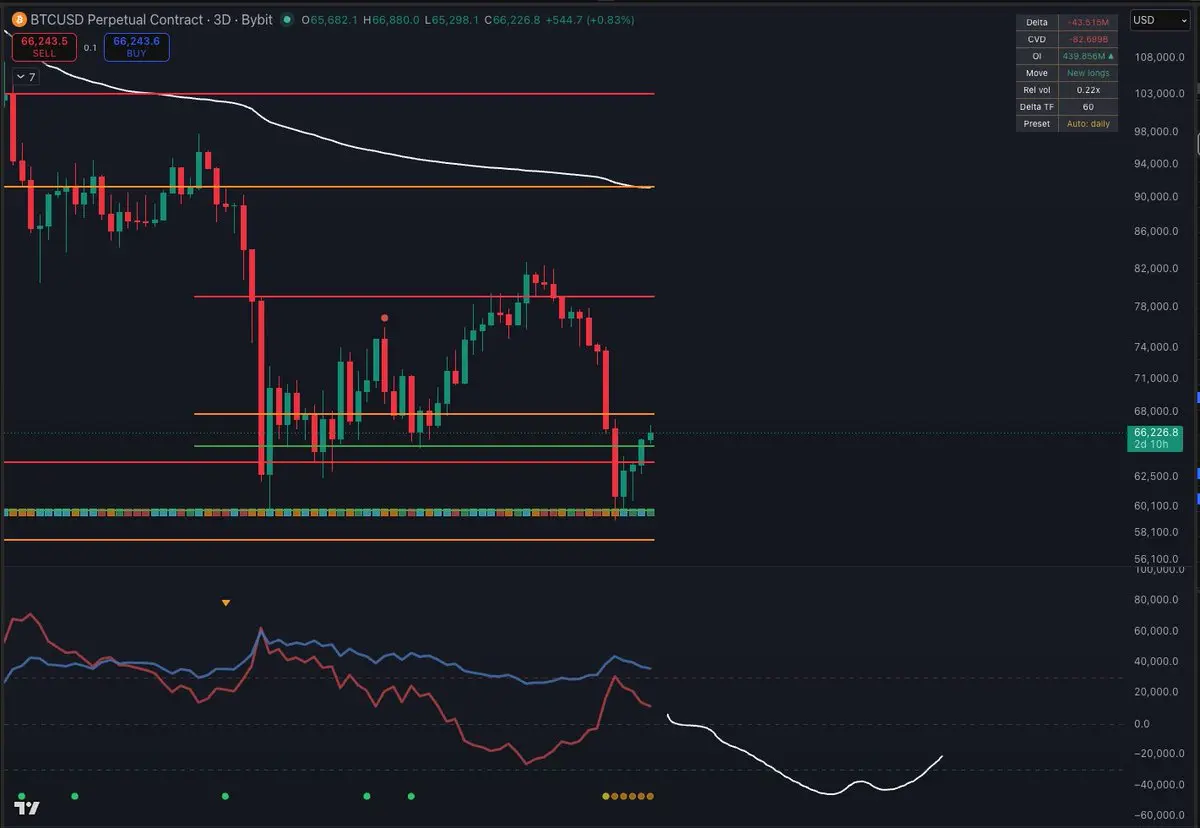This screenshot has width=1200, height=828.
Task: Click the 0.1 order quantity field
Action: (x=90, y=47)
